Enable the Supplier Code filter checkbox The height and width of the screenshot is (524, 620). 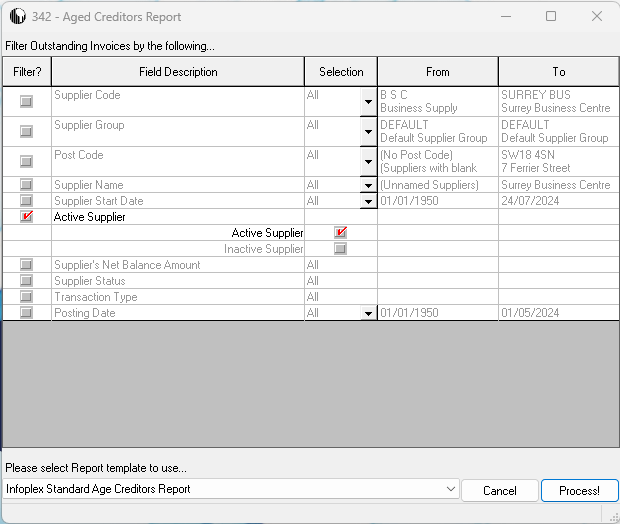[x=26, y=102]
